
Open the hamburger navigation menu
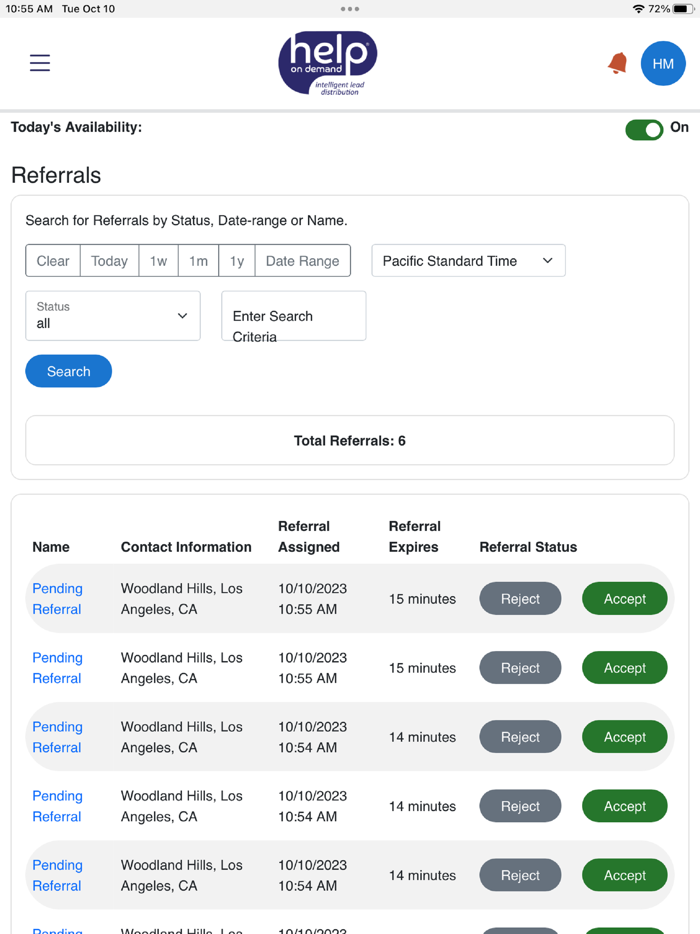point(39,62)
